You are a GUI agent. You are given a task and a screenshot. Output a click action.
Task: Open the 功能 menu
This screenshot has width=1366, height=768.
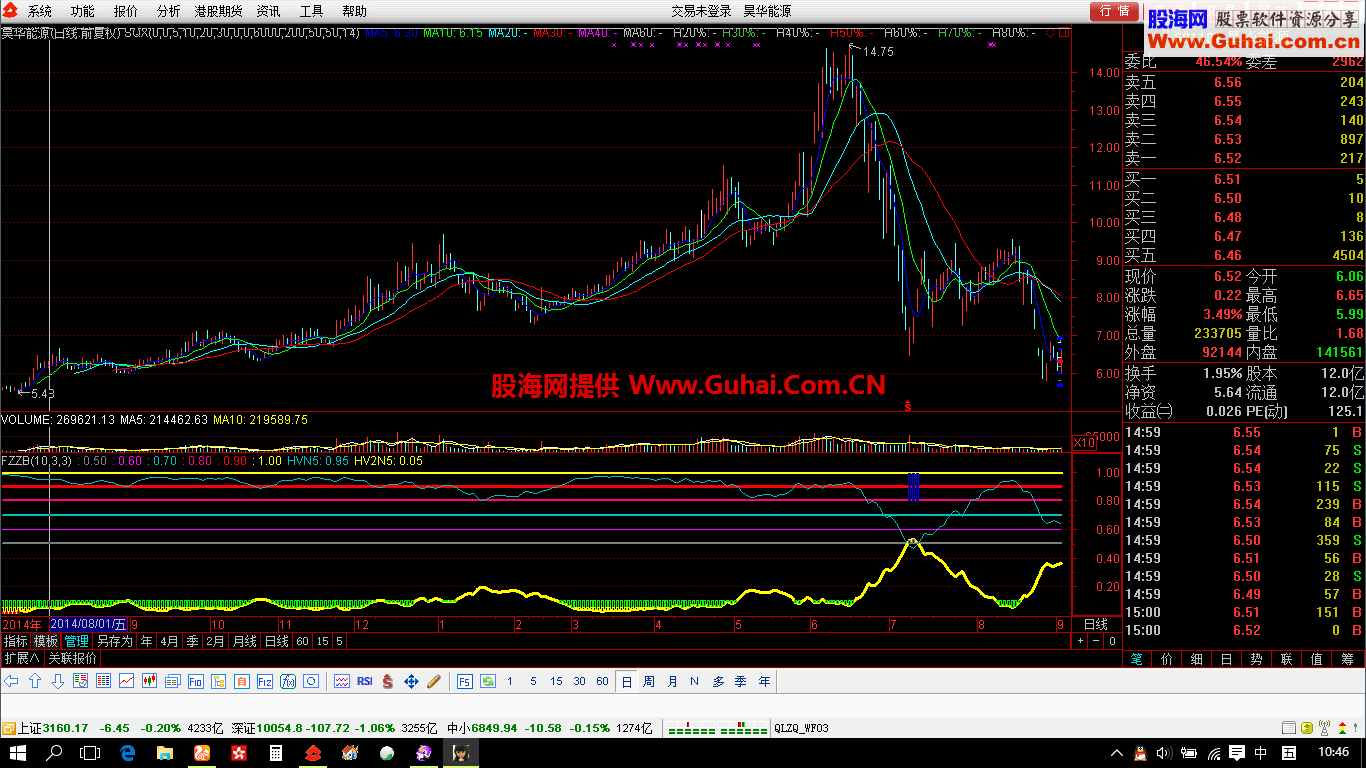click(x=83, y=11)
